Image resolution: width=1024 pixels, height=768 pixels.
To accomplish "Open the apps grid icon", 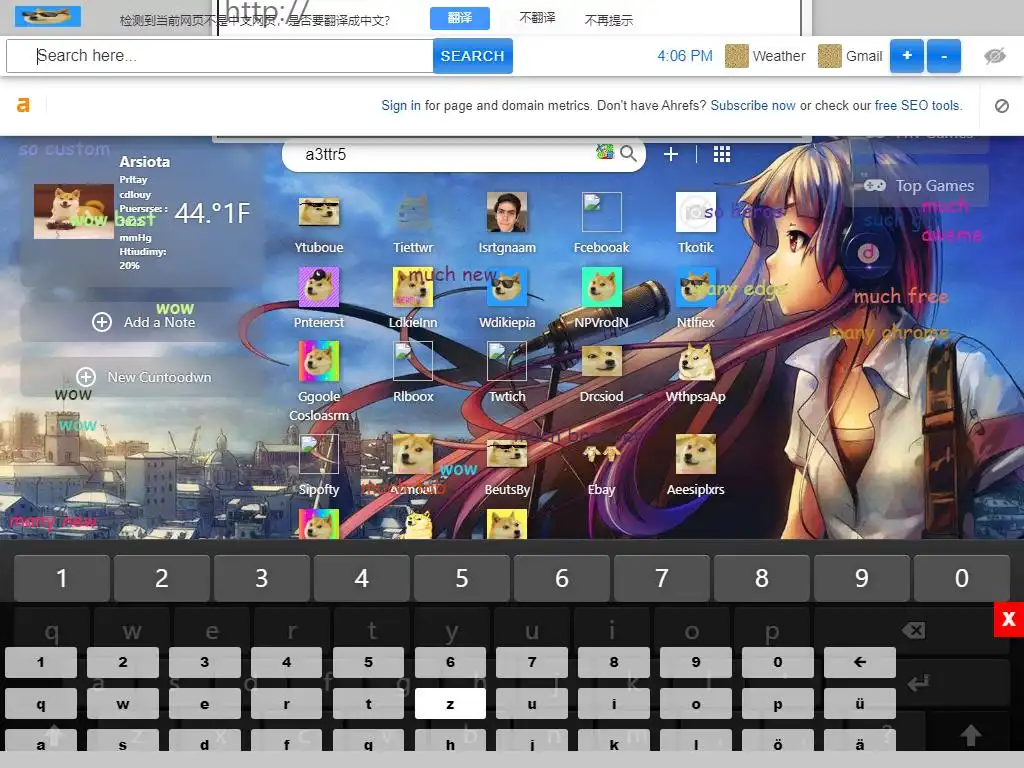I will (x=722, y=154).
